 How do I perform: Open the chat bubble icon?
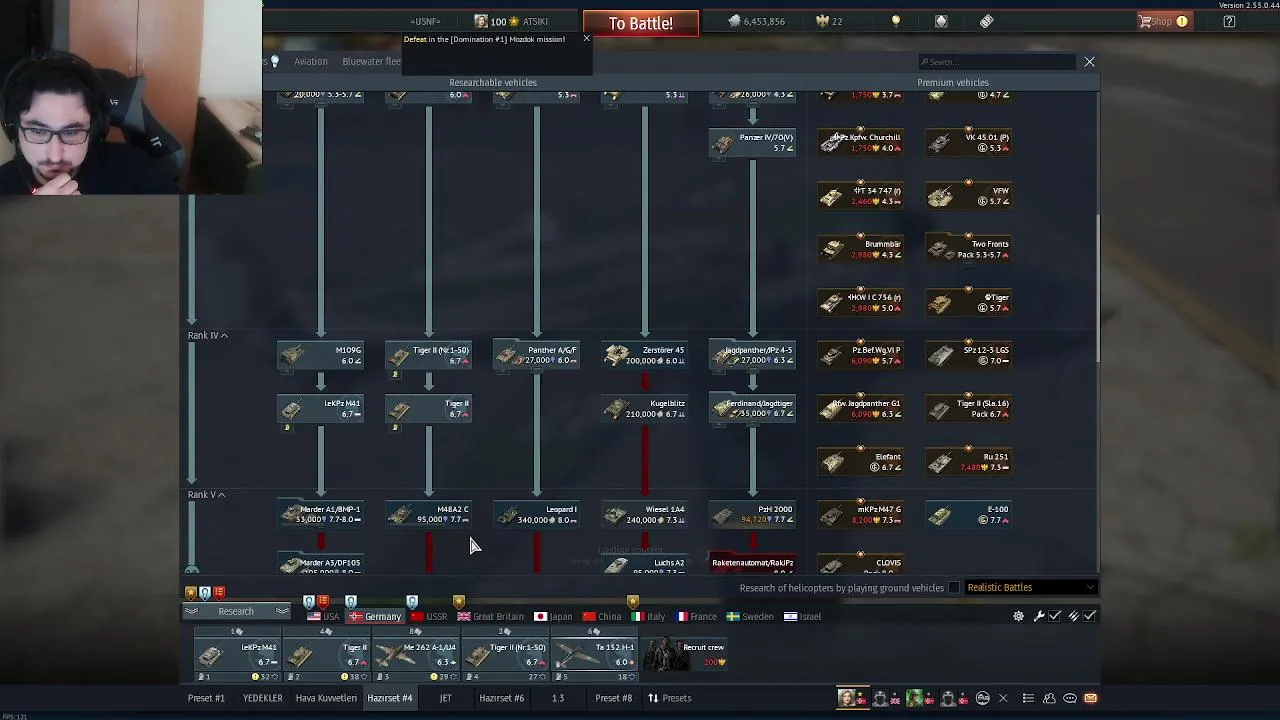tap(1070, 698)
